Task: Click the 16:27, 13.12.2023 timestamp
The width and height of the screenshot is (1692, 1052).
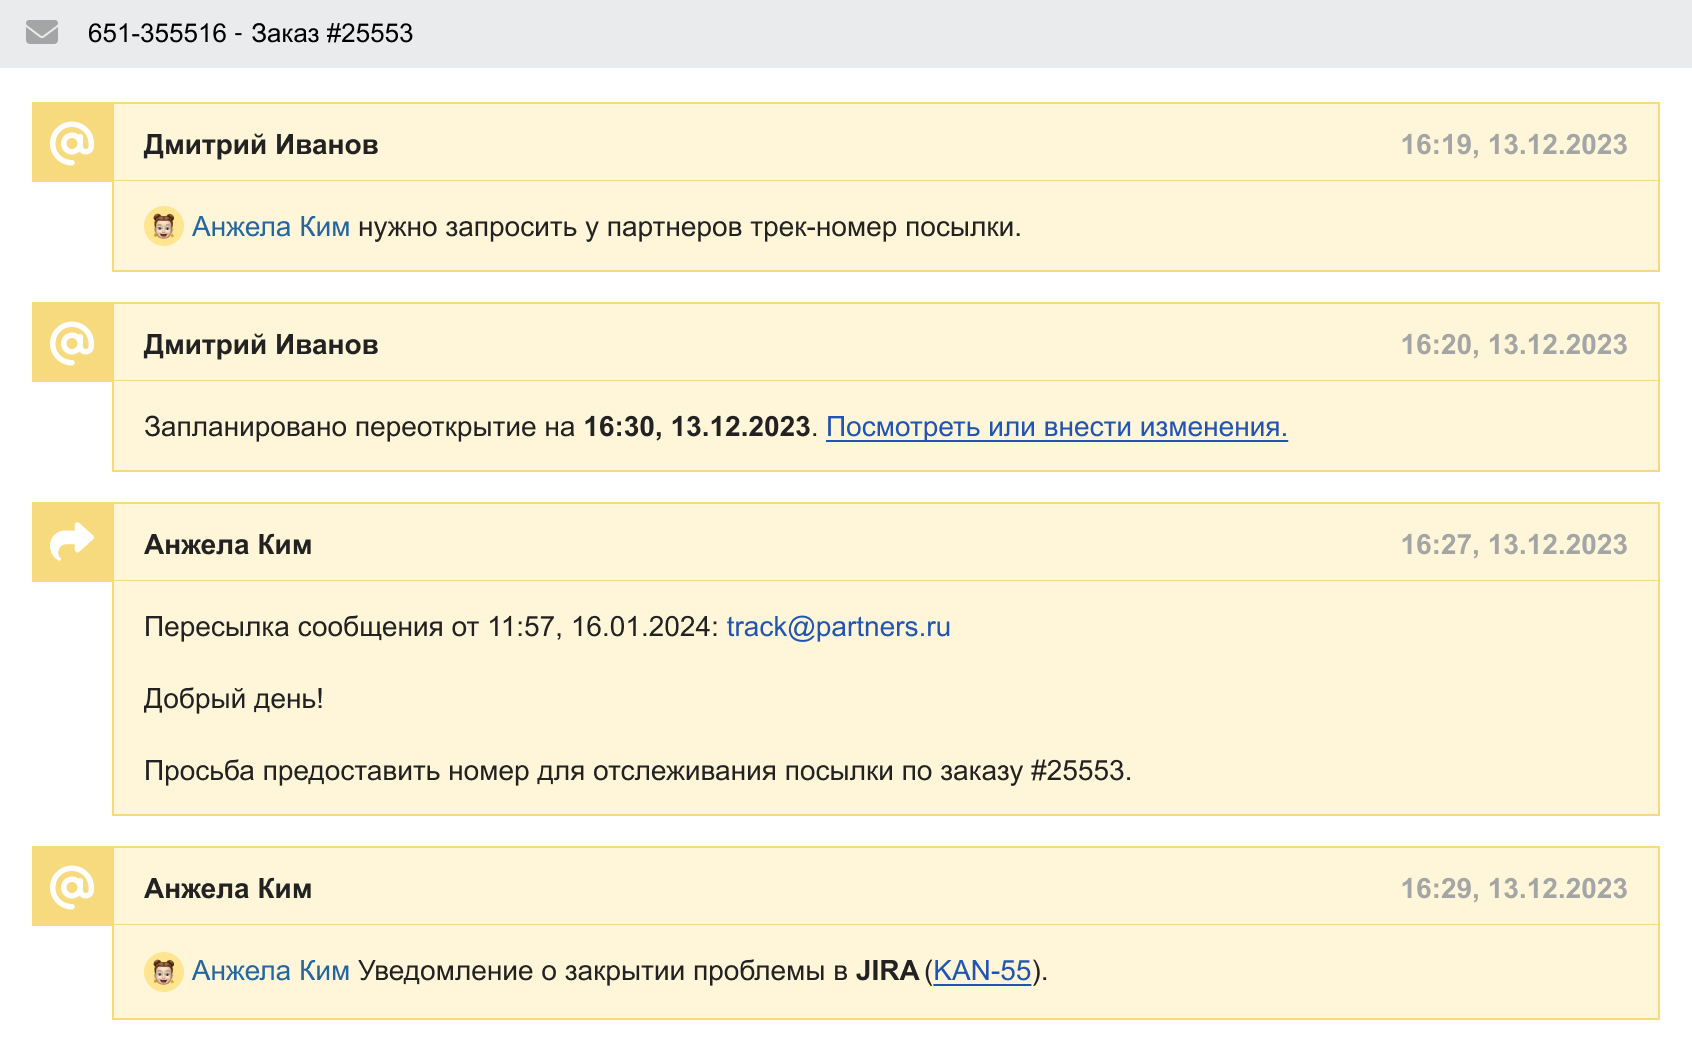Action: [1513, 545]
